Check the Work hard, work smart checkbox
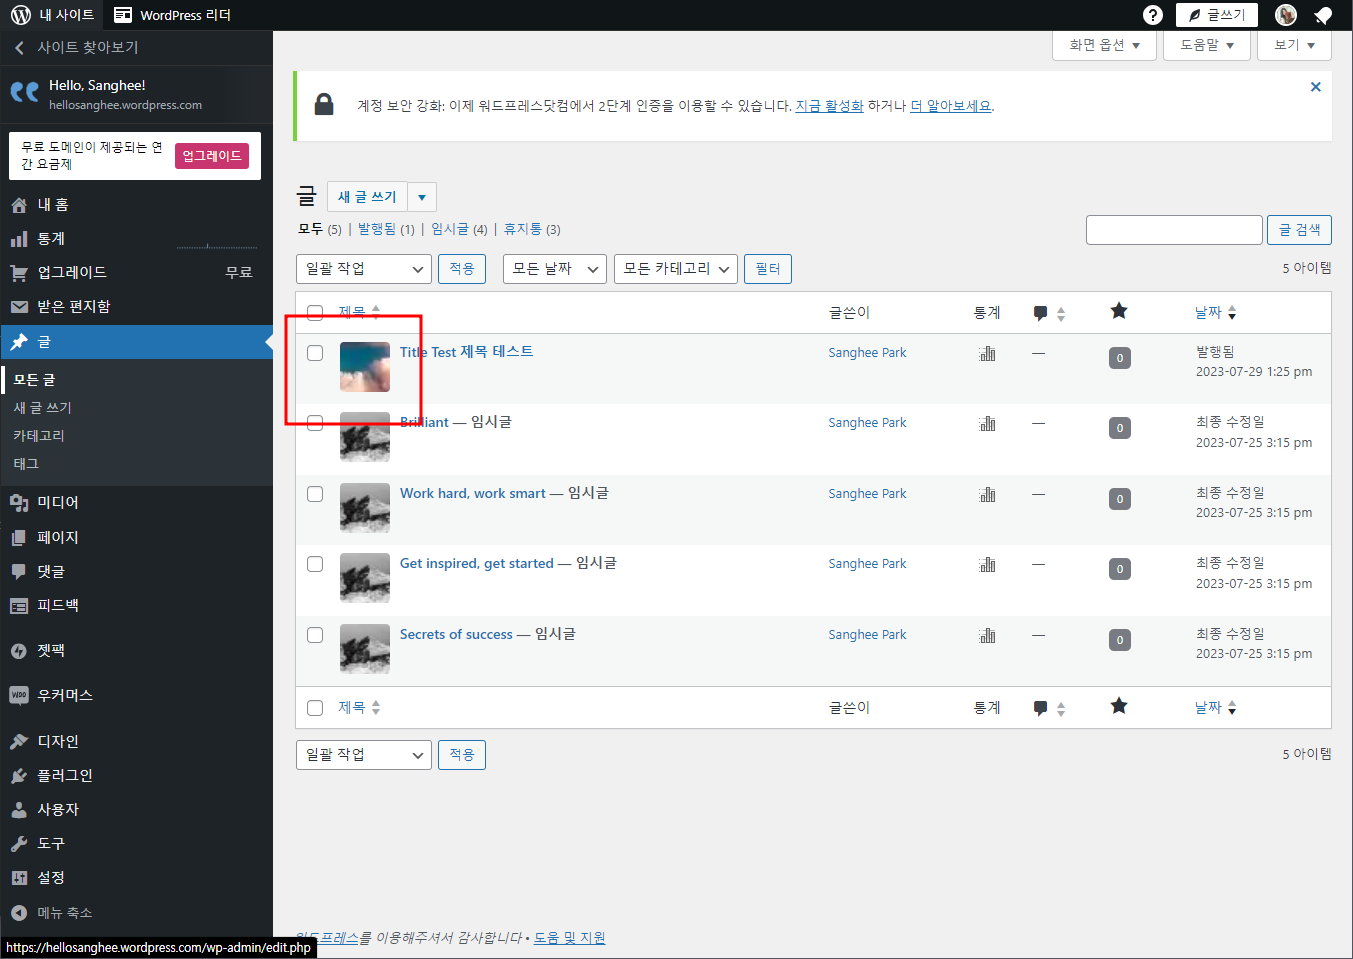1353x959 pixels. pos(315,494)
